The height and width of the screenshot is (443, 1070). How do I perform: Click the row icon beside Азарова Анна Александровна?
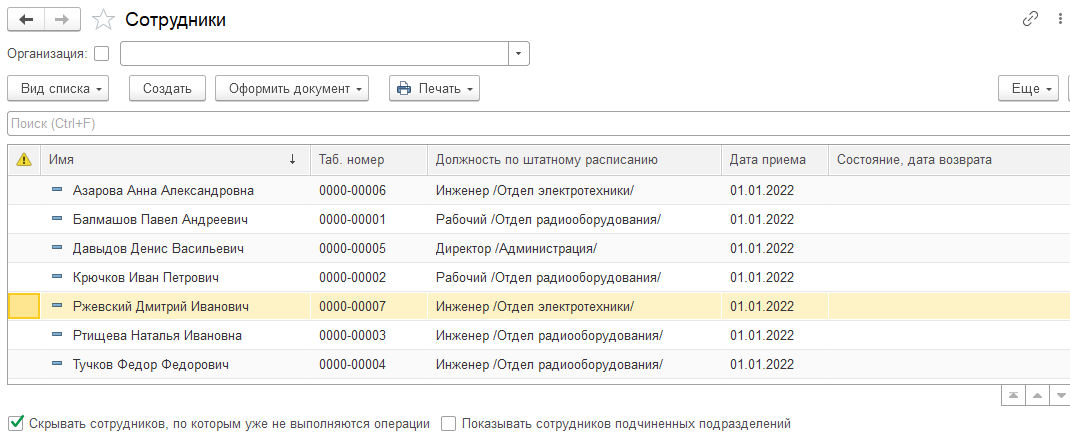(x=56, y=190)
